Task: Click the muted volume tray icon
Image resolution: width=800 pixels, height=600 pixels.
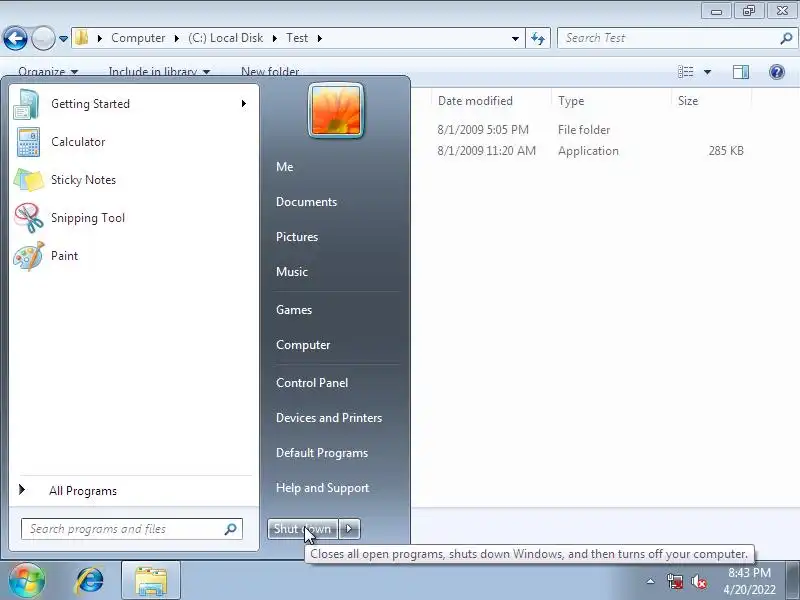Action: [x=698, y=581]
